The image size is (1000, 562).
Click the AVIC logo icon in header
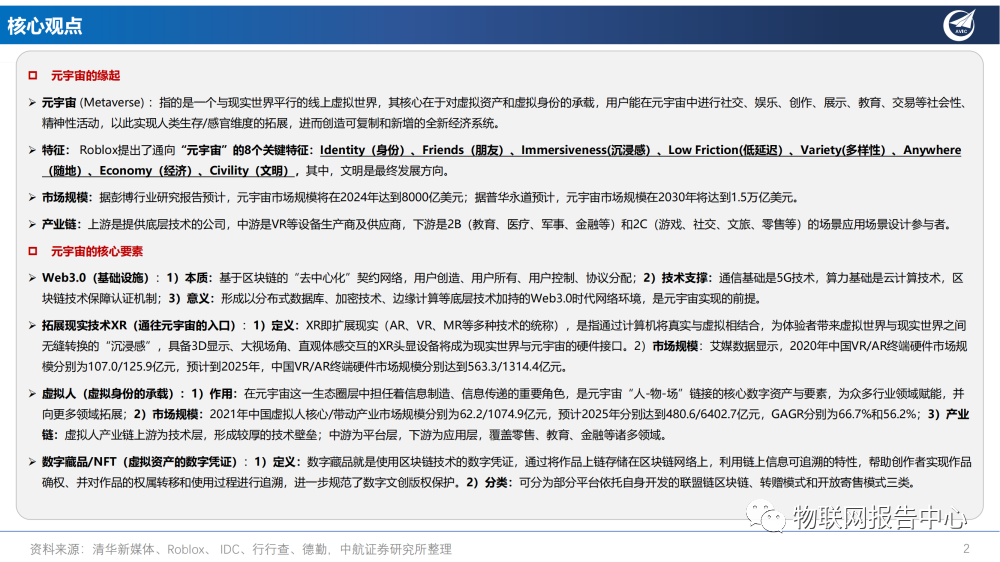click(960, 26)
